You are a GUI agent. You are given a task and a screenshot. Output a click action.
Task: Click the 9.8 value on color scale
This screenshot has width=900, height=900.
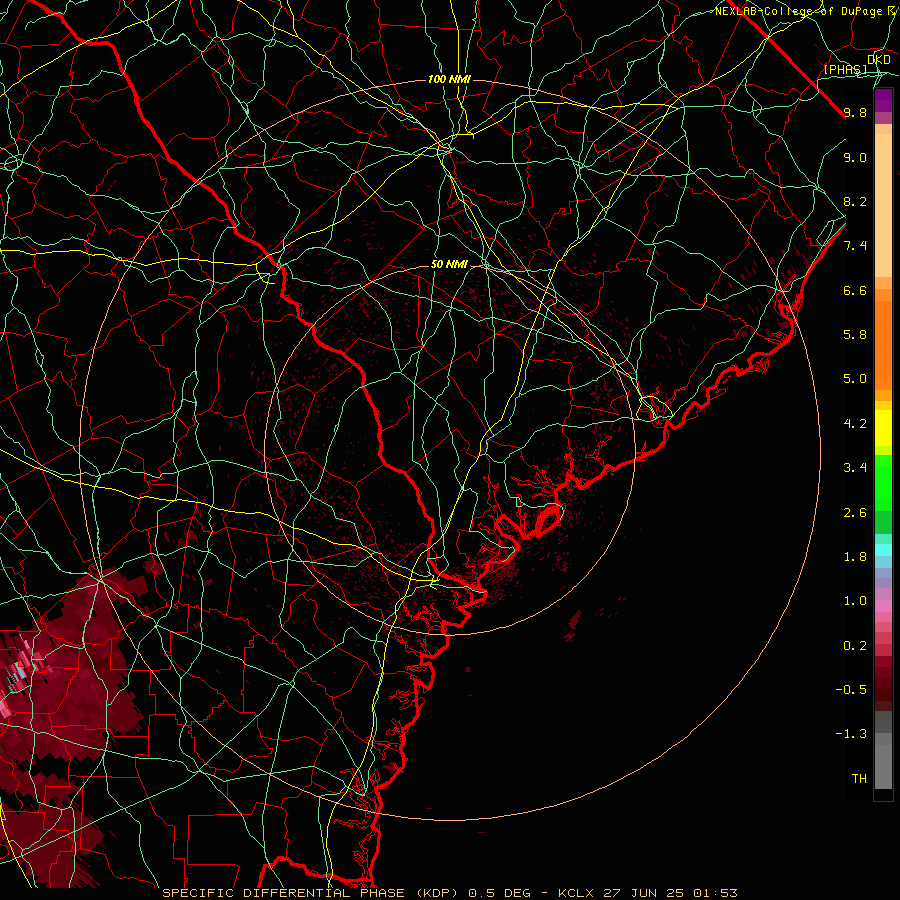pyautogui.click(x=855, y=112)
